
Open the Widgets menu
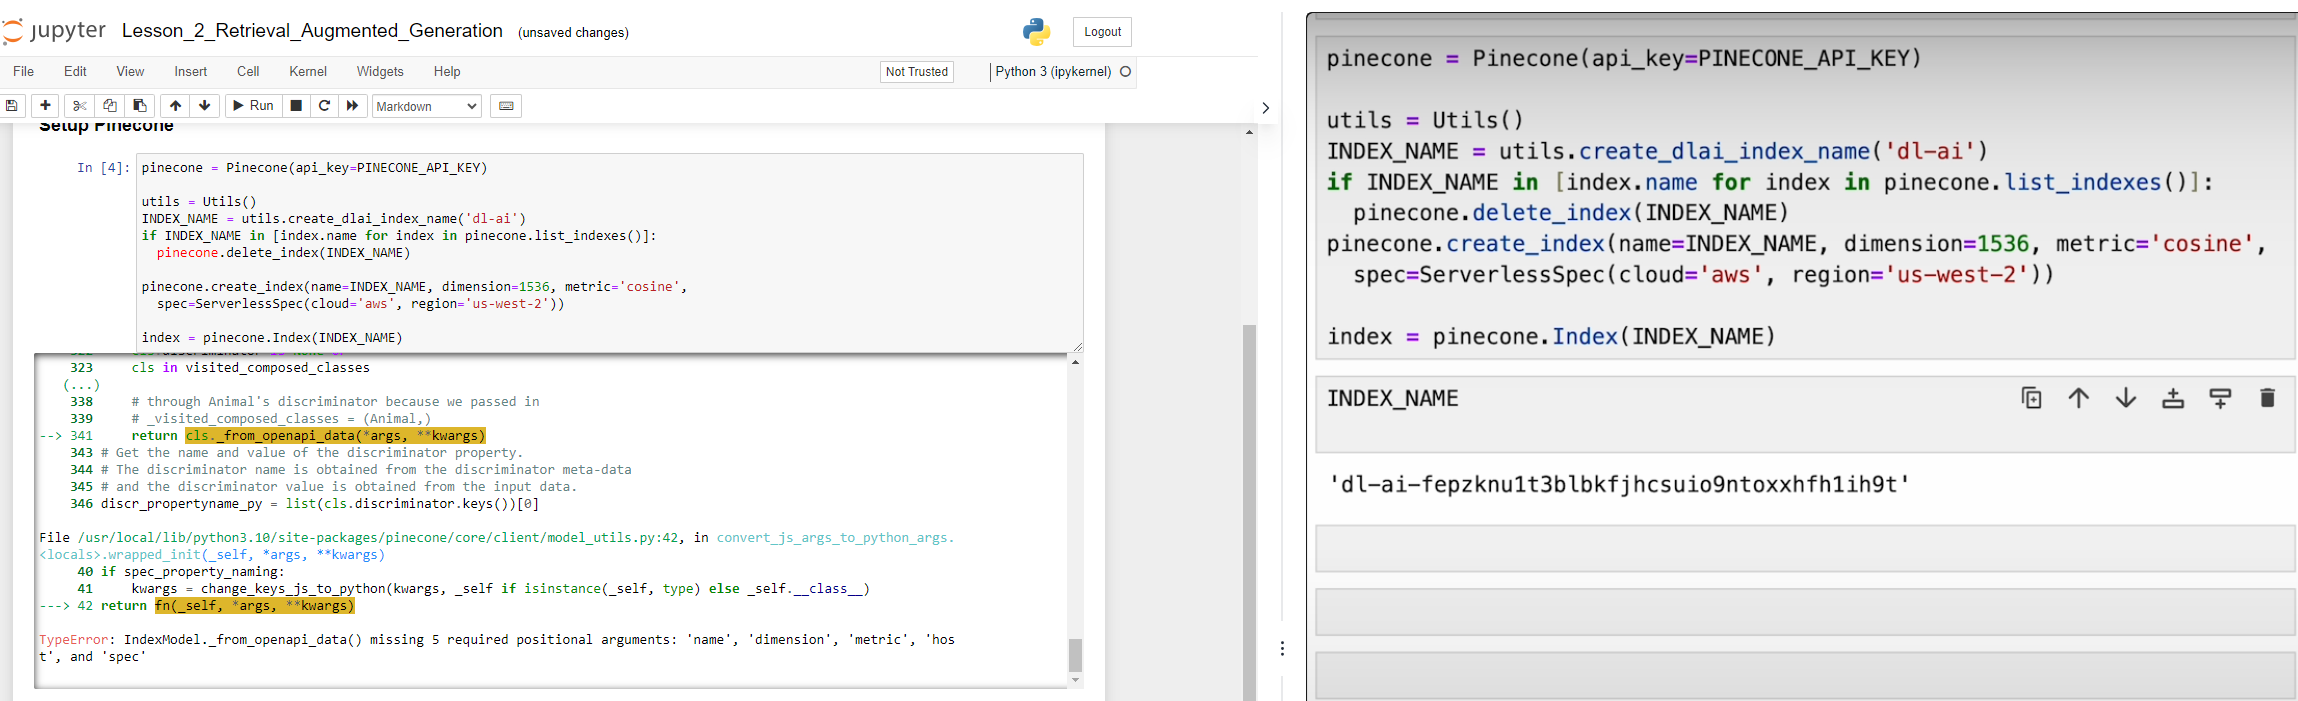[x=380, y=72]
